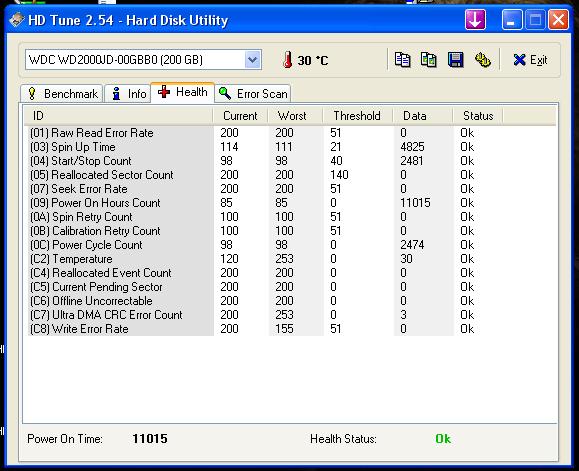Switch to the Error Scan tab
Image resolution: width=579 pixels, height=471 pixels.
click(x=253, y=94)
